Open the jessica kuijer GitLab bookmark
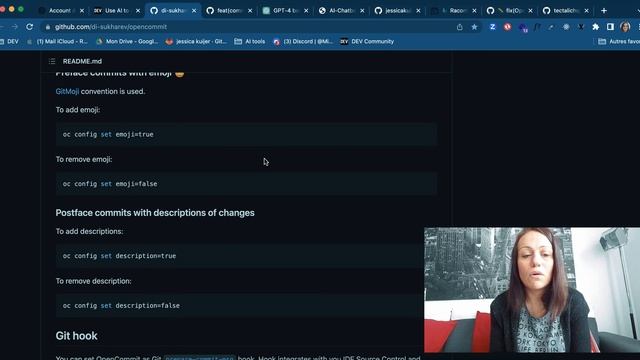Image resolution: width=640 pixels, height=360 pixels. pyautogui.click(x=196, y=42)
